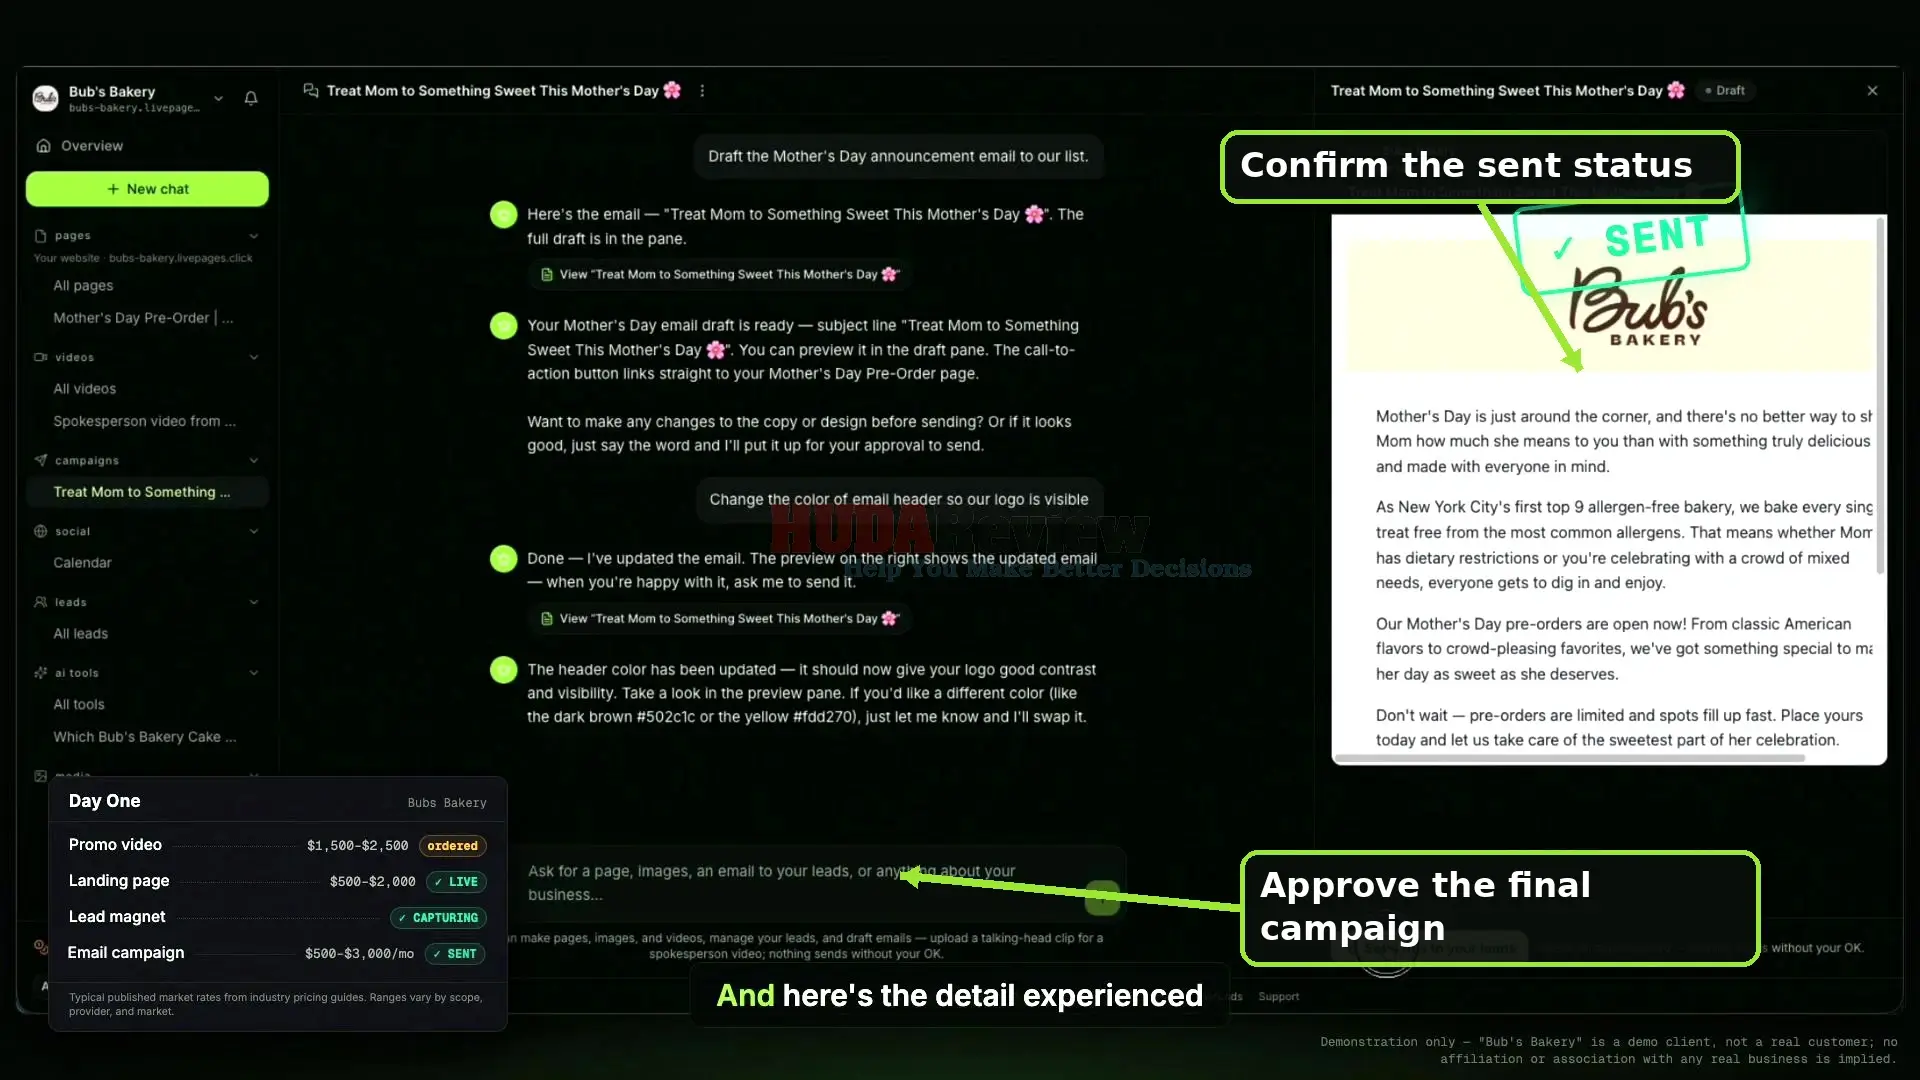Focus the Ask for a page input
This screenshot has height=1080, width=1920.
[x=800, y=883]
